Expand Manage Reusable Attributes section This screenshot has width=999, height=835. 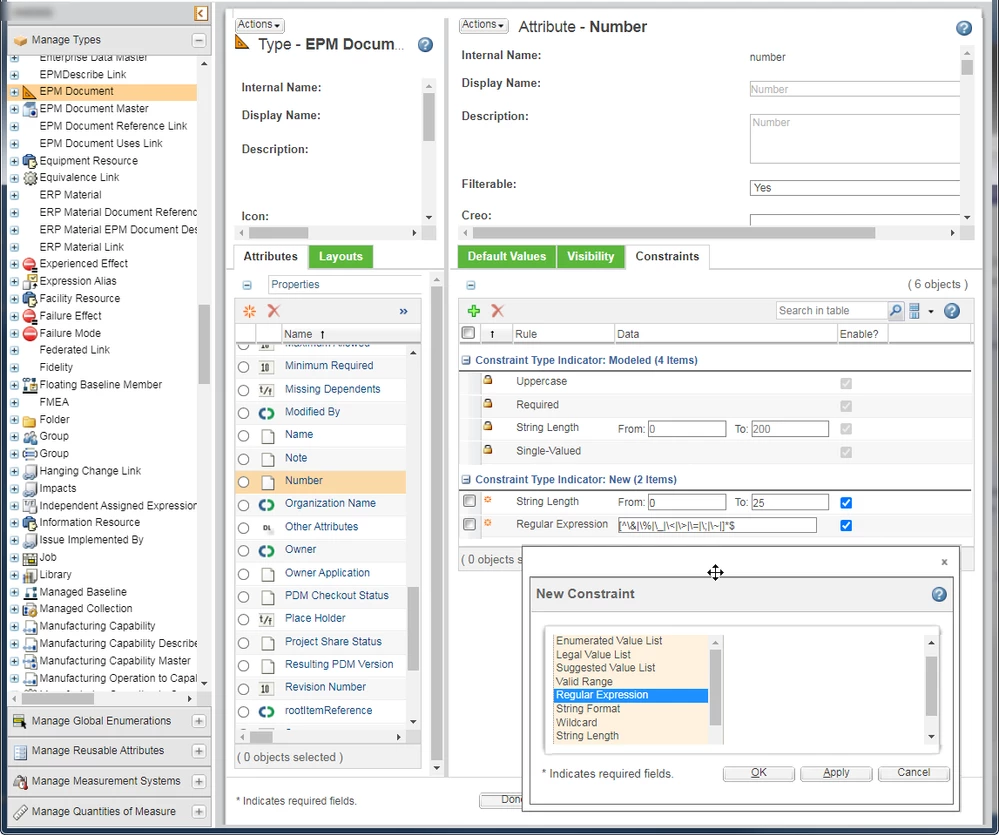(x=199, y=752)
